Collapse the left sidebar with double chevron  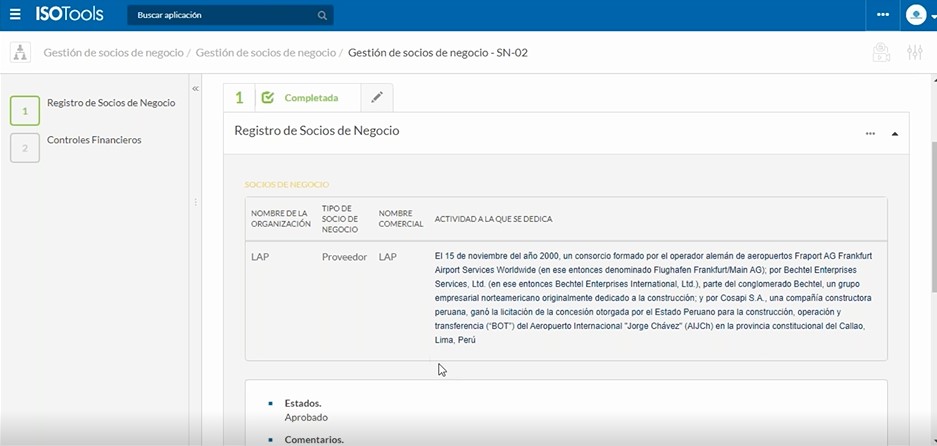coord(196,89)
